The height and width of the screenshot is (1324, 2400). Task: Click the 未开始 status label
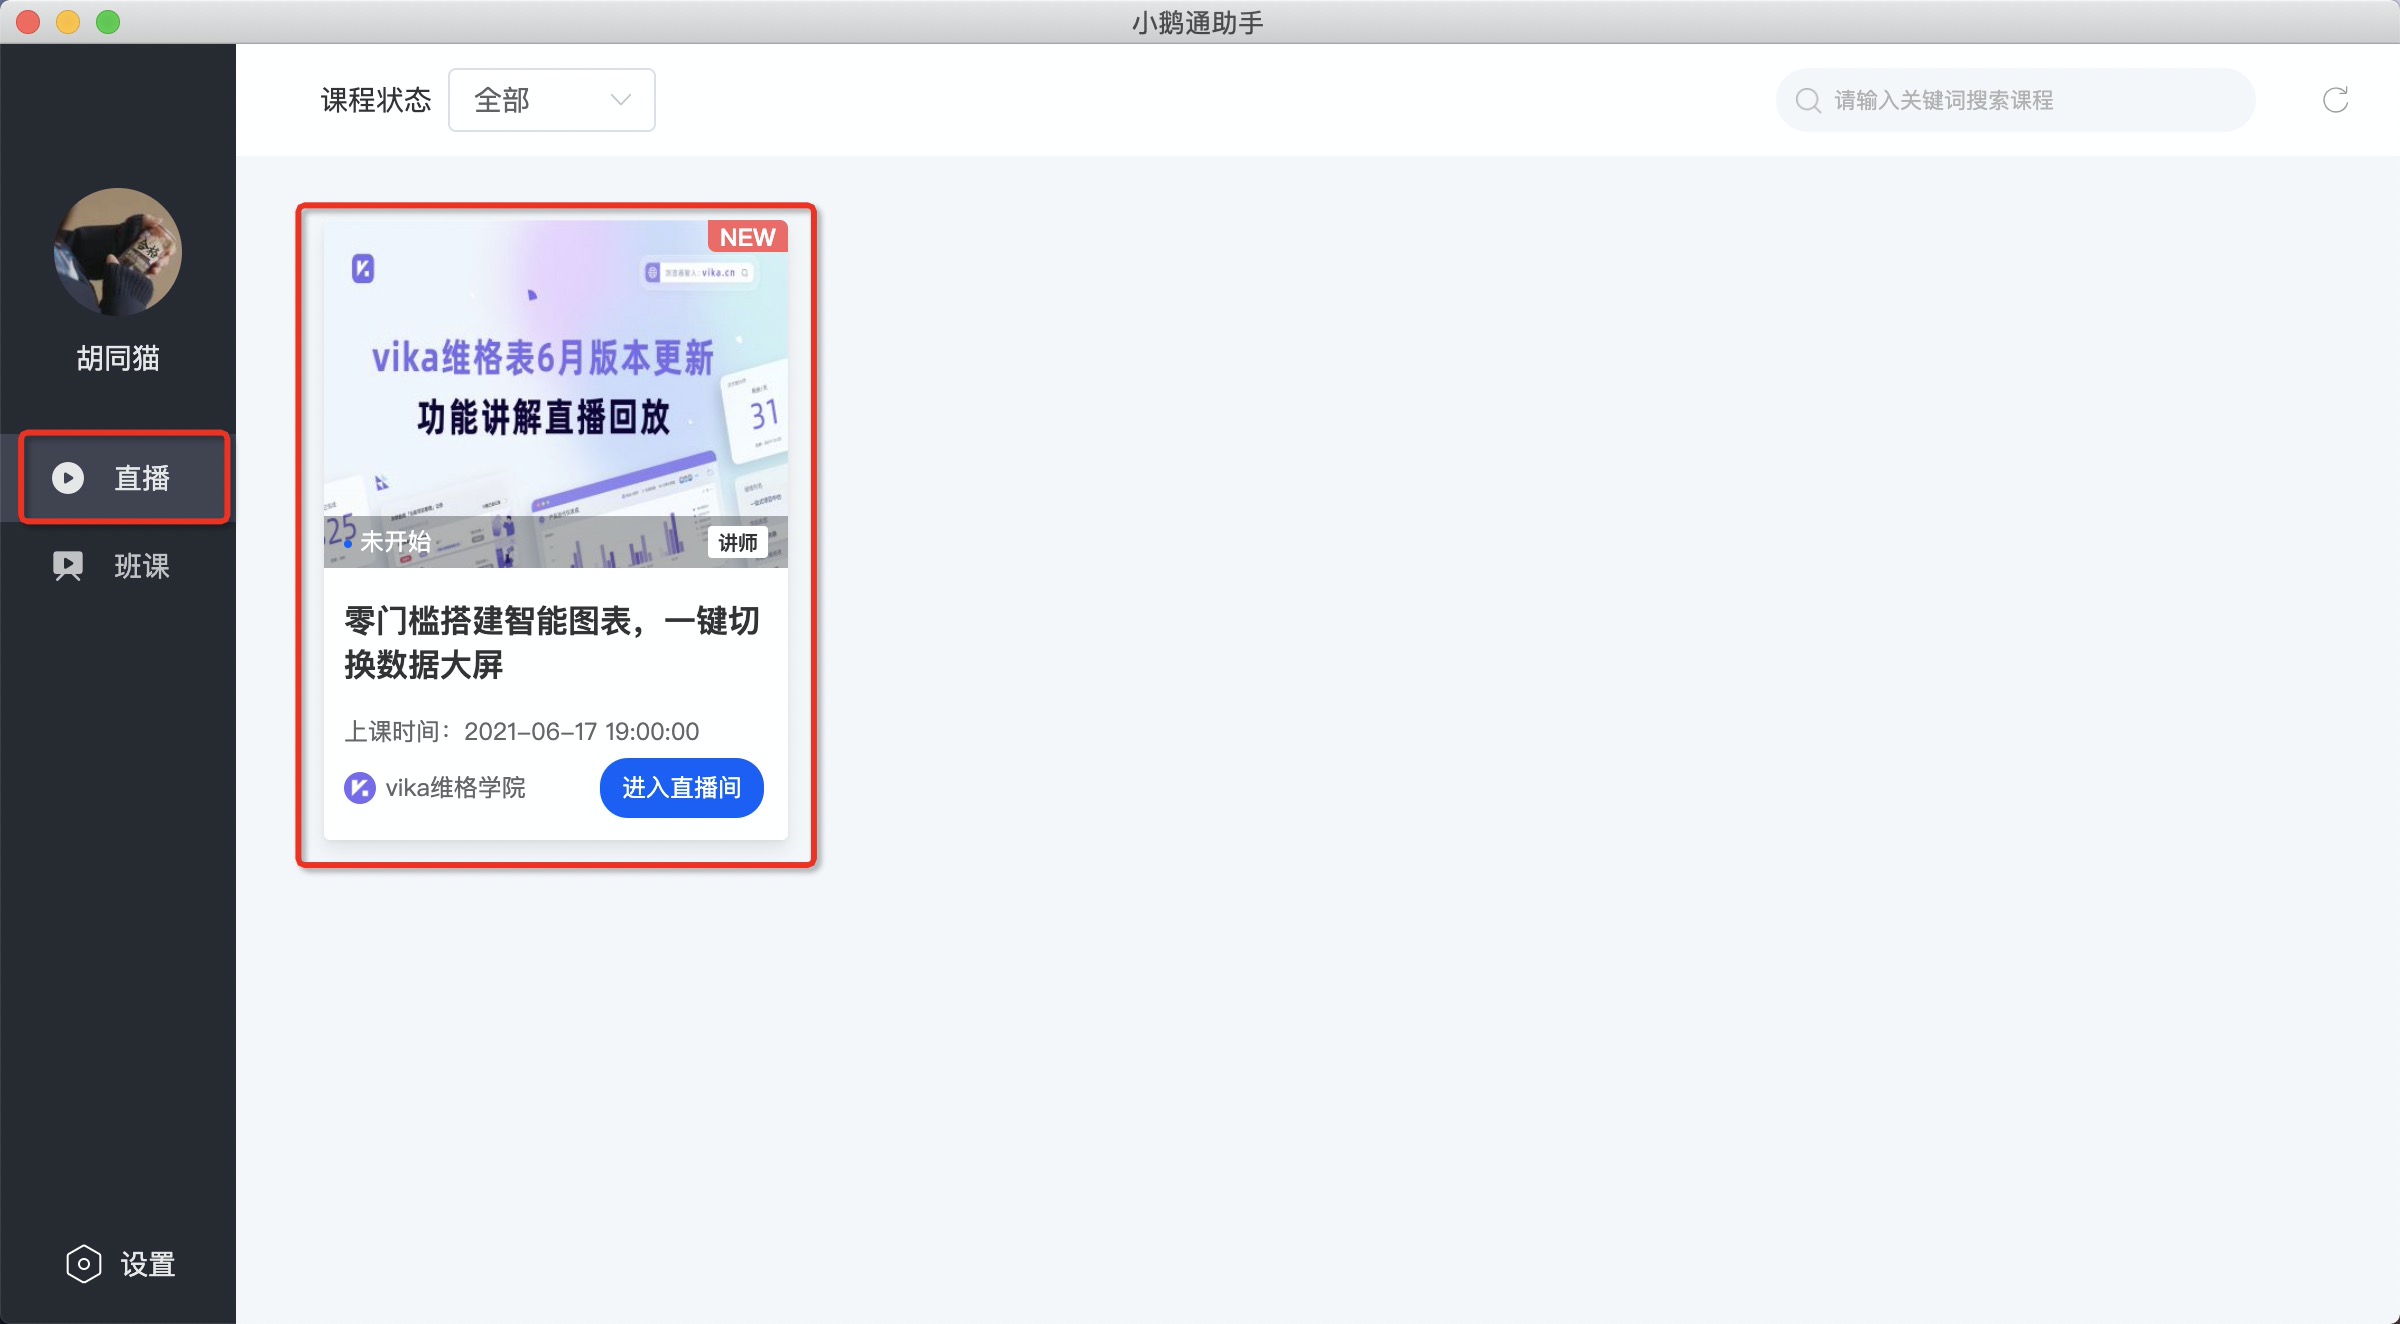point(394,542)
